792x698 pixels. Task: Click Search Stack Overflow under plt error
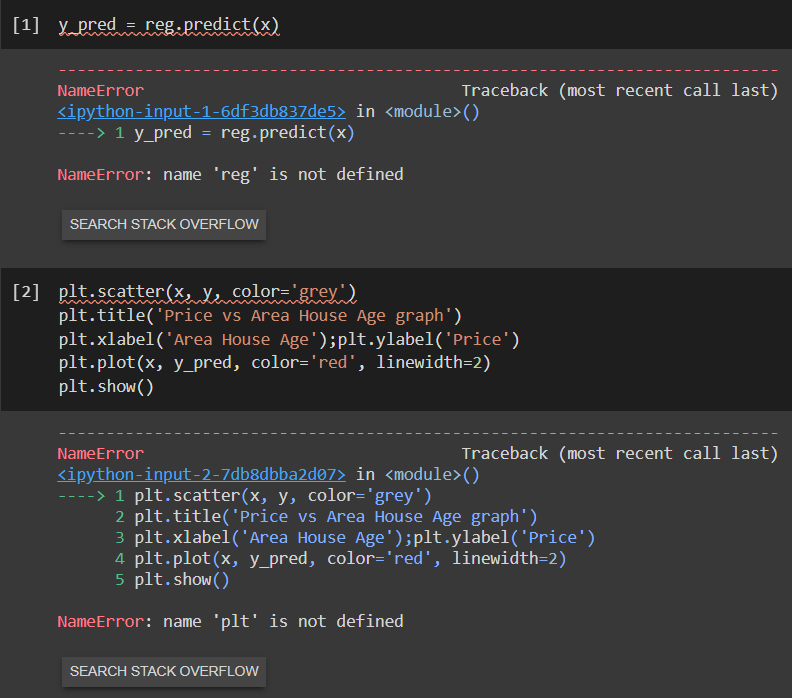pyautogui.click(x=164, y=671)
